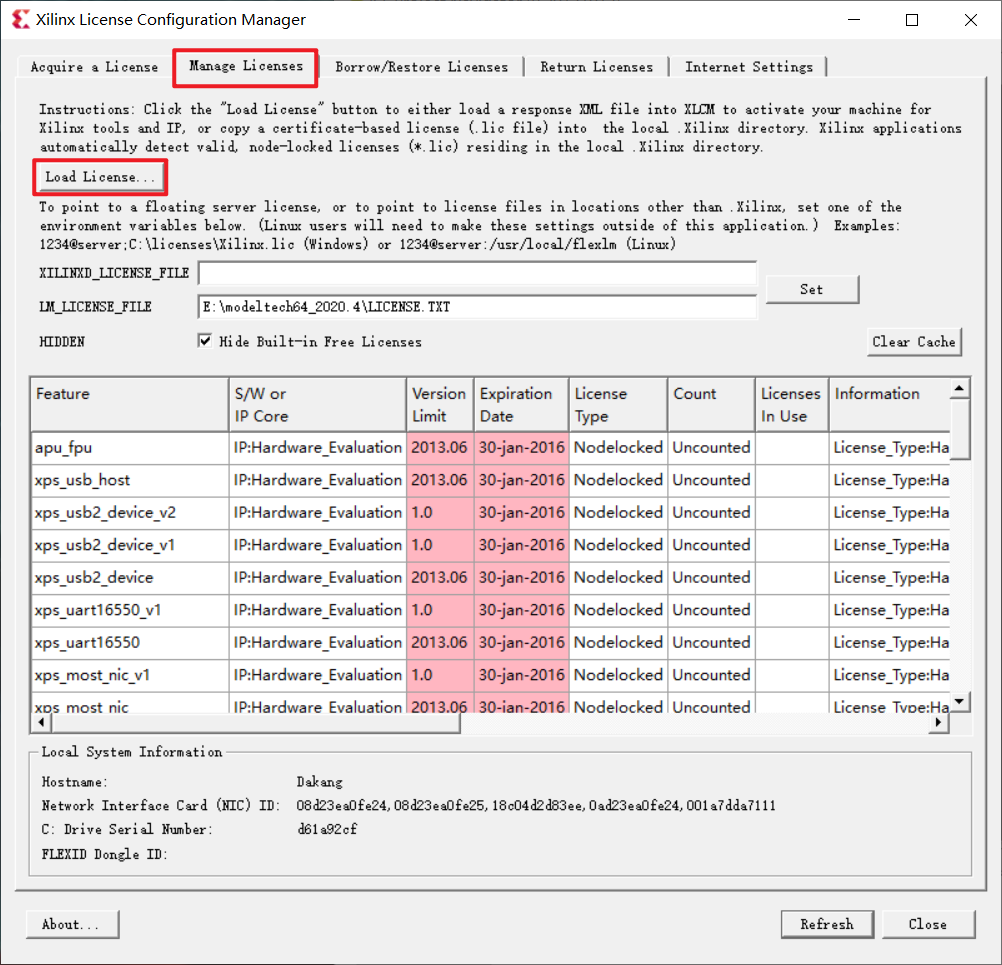Click the Xilinx logo in title bar

[x=20, y=19]
